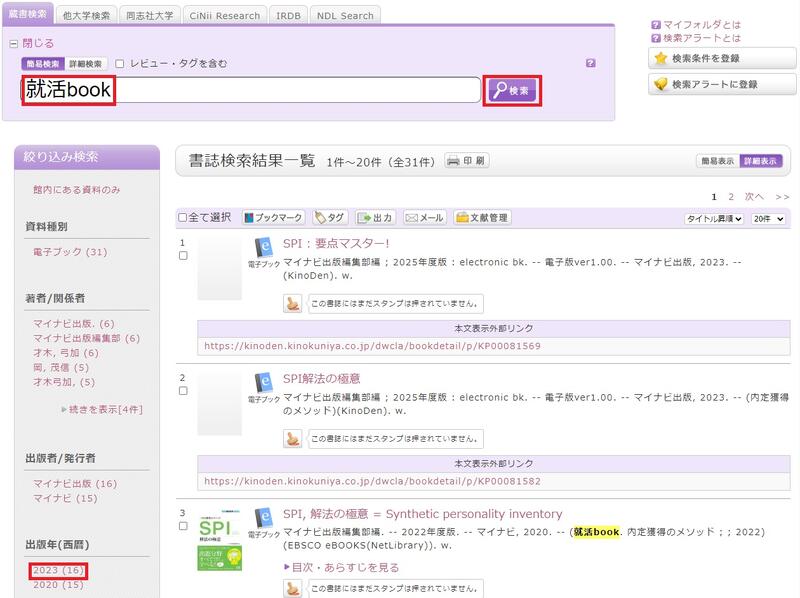Open the title SPI：要点マスター!
800x598 pixels.
tap(336, 243)
